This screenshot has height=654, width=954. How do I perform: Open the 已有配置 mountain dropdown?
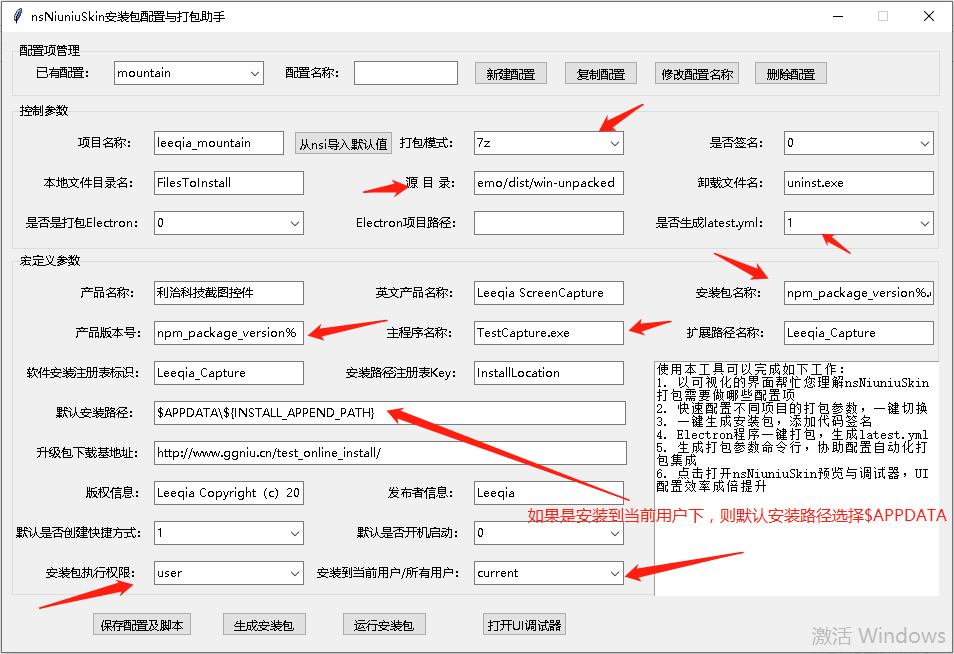click(189, 73)
